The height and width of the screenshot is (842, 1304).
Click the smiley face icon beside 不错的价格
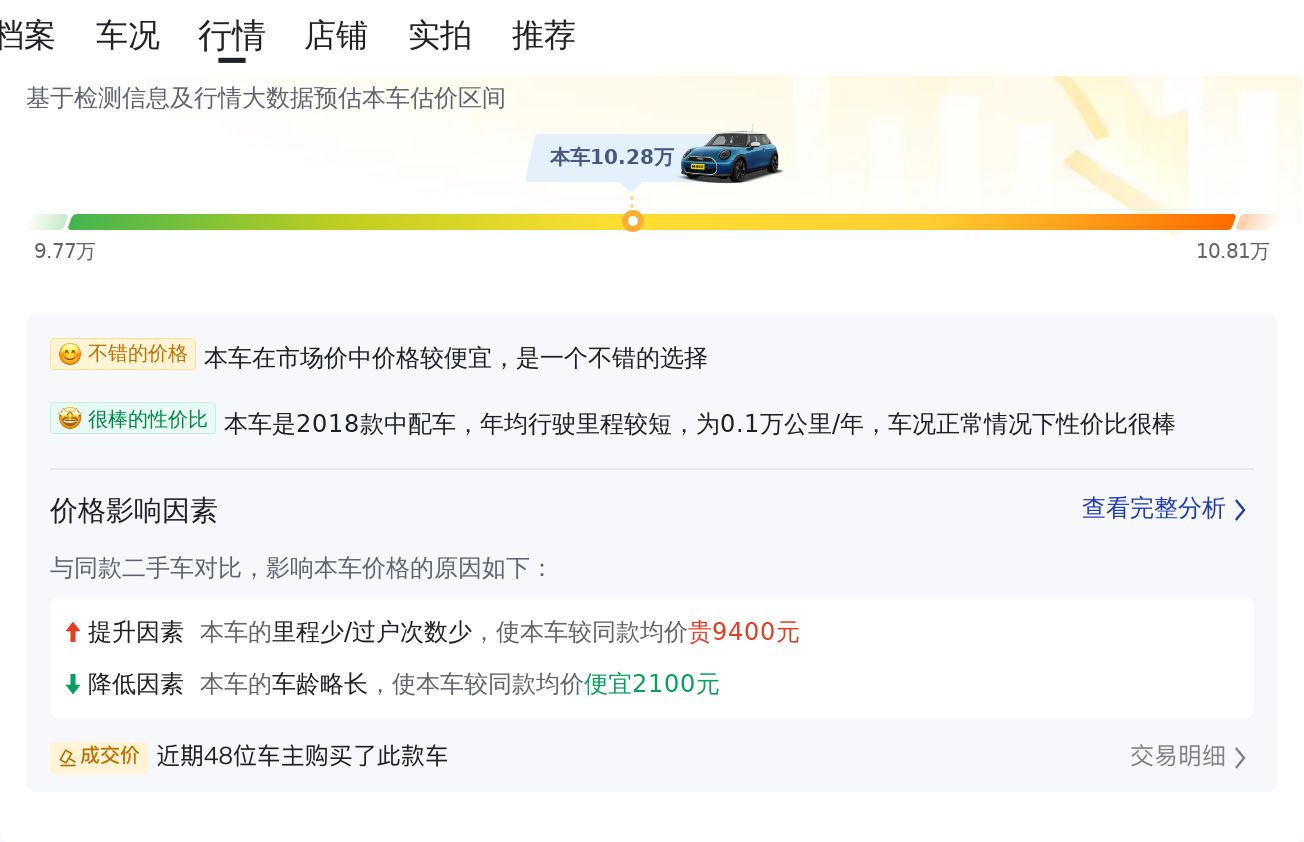69,355
